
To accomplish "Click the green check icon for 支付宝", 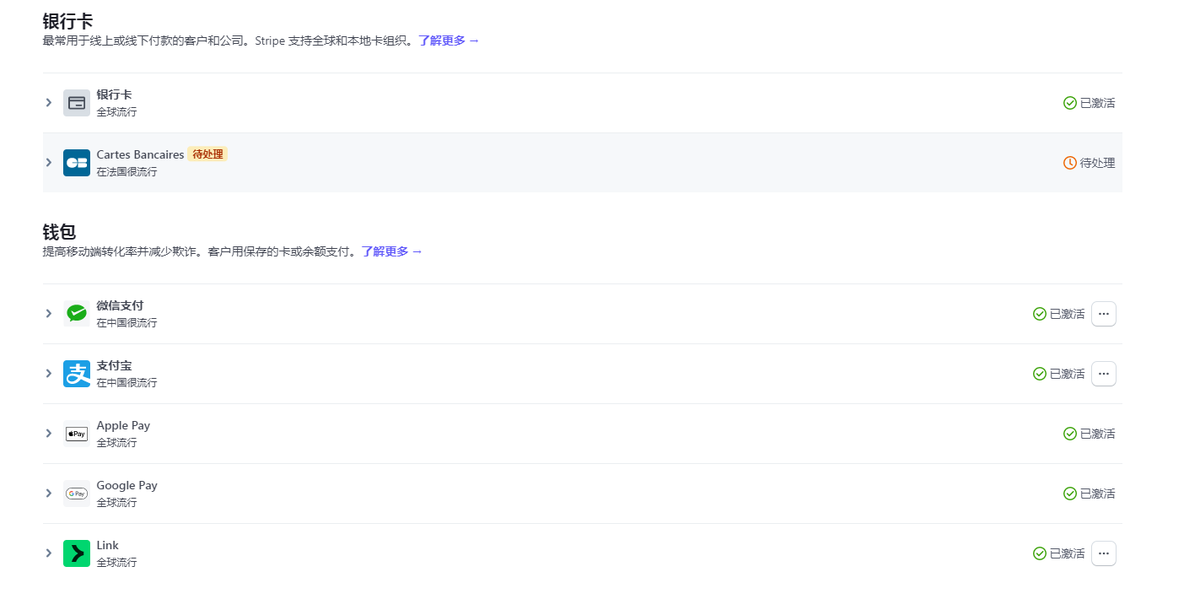I will click(x=1040, y=374).
